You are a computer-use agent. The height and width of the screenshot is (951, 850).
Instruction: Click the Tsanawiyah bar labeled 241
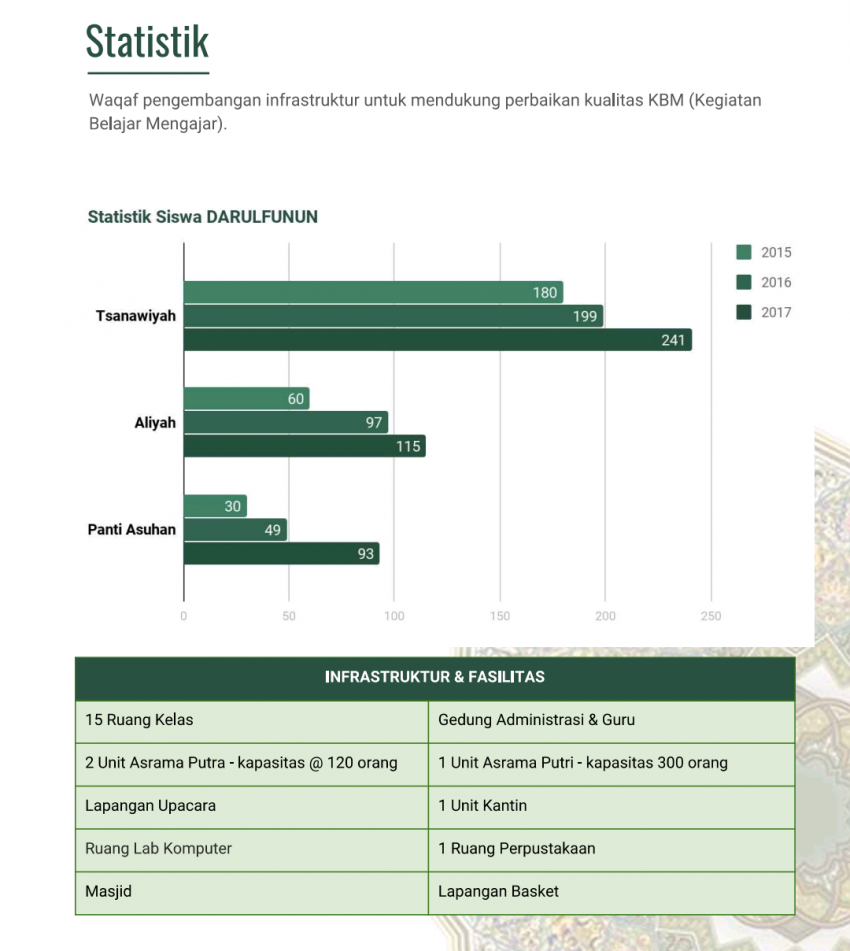[437, 340]
